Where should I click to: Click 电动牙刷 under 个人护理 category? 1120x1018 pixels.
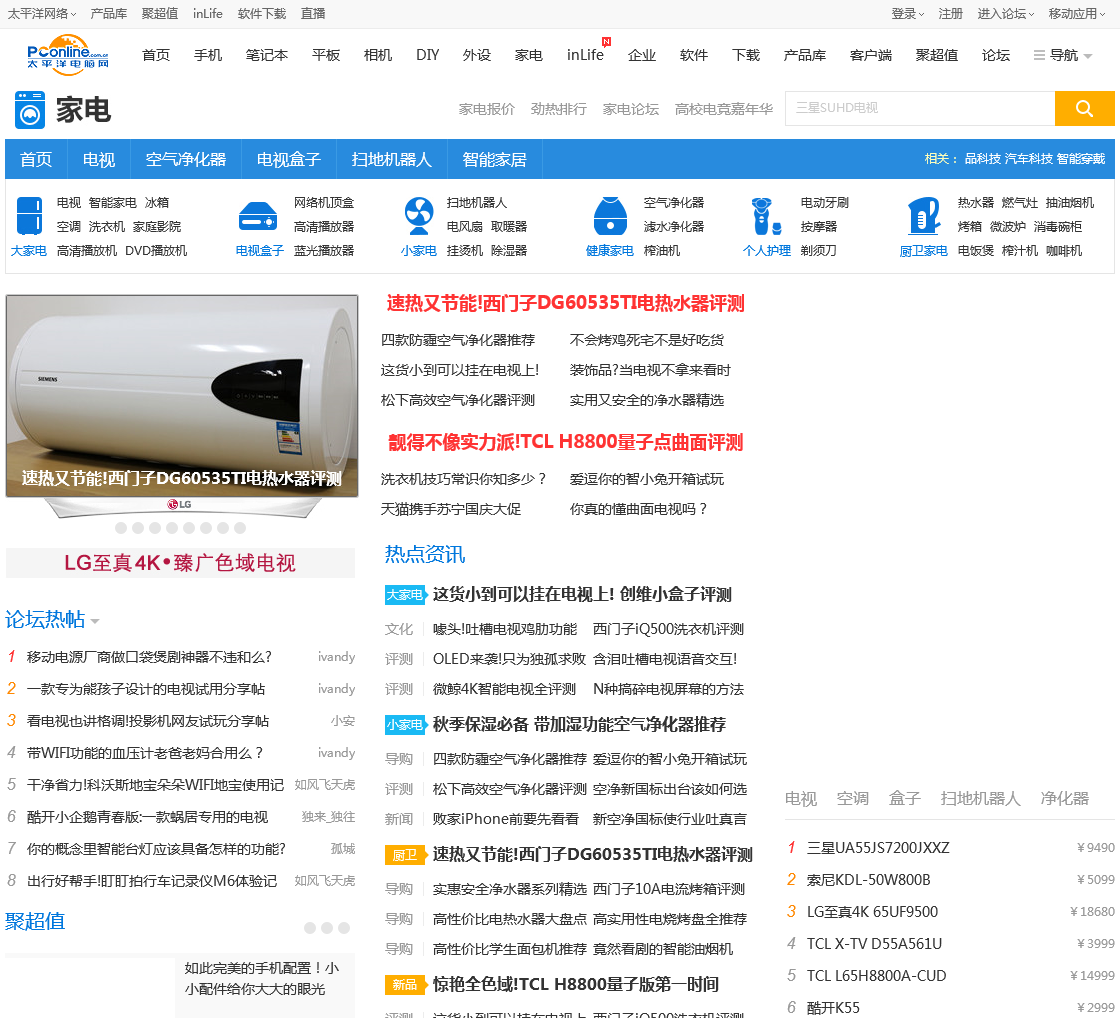coord(824,202)
